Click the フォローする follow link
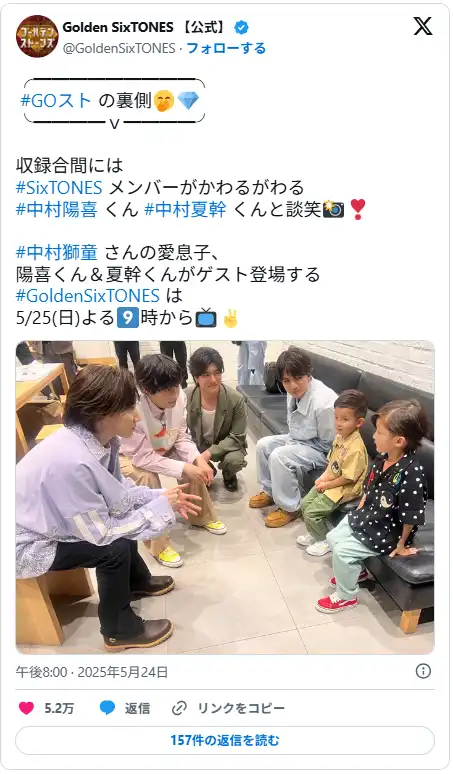 (226, 48)
